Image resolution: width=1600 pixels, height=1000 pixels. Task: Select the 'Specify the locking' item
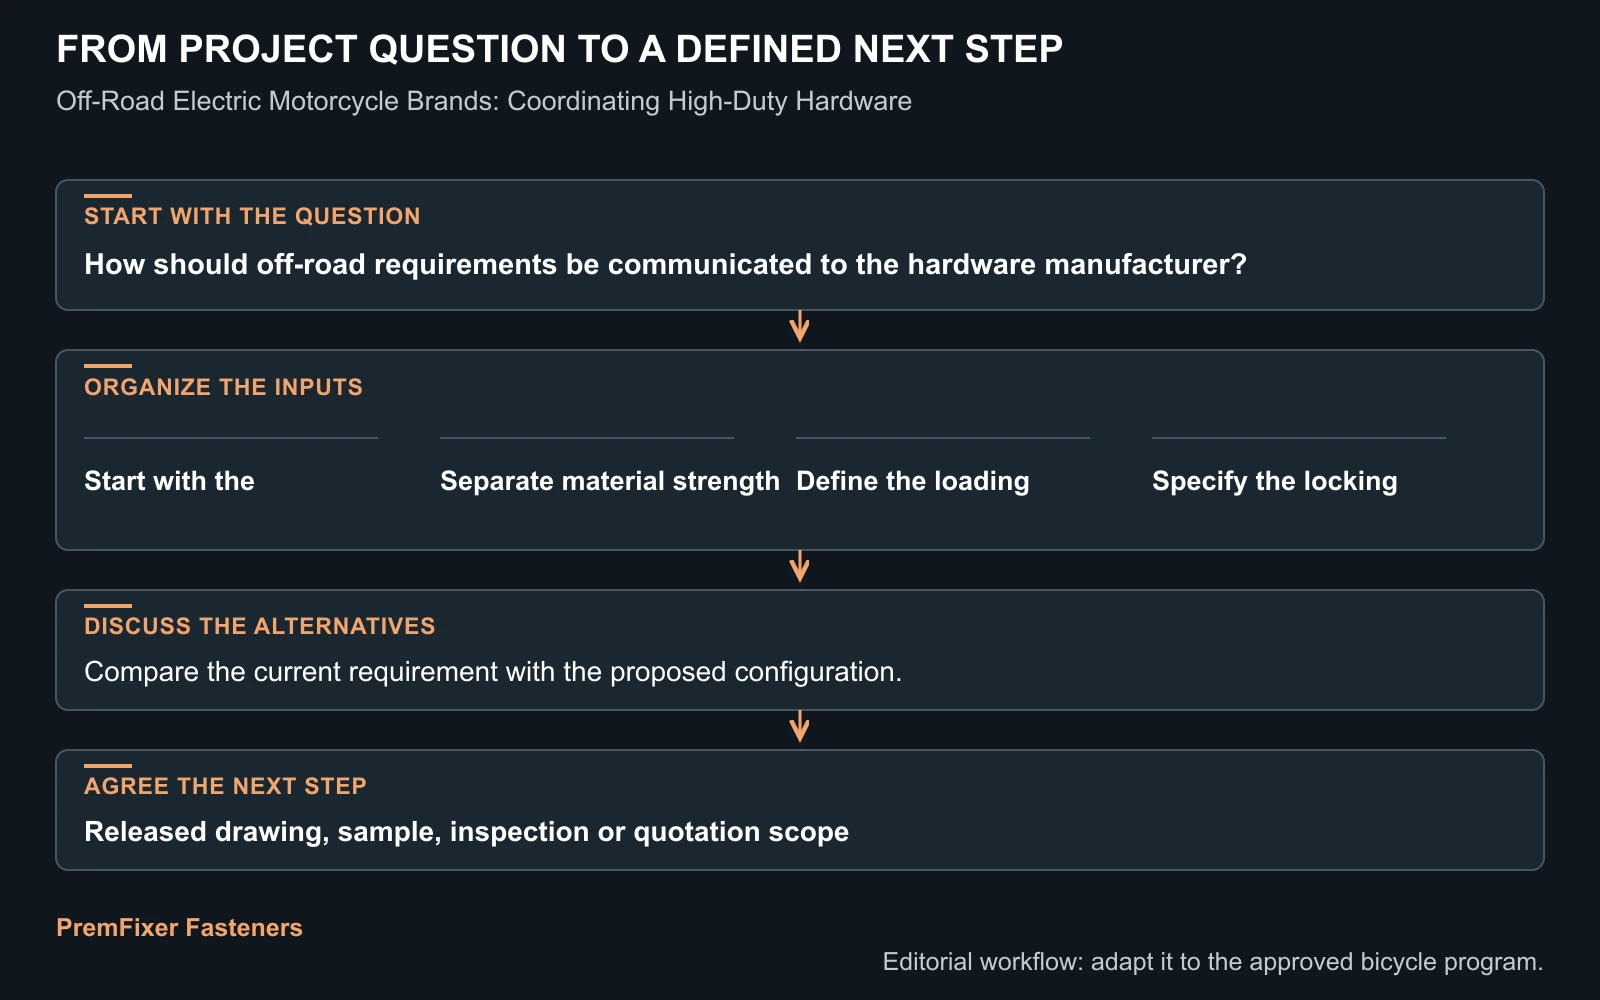click(x=1275, y=481)
